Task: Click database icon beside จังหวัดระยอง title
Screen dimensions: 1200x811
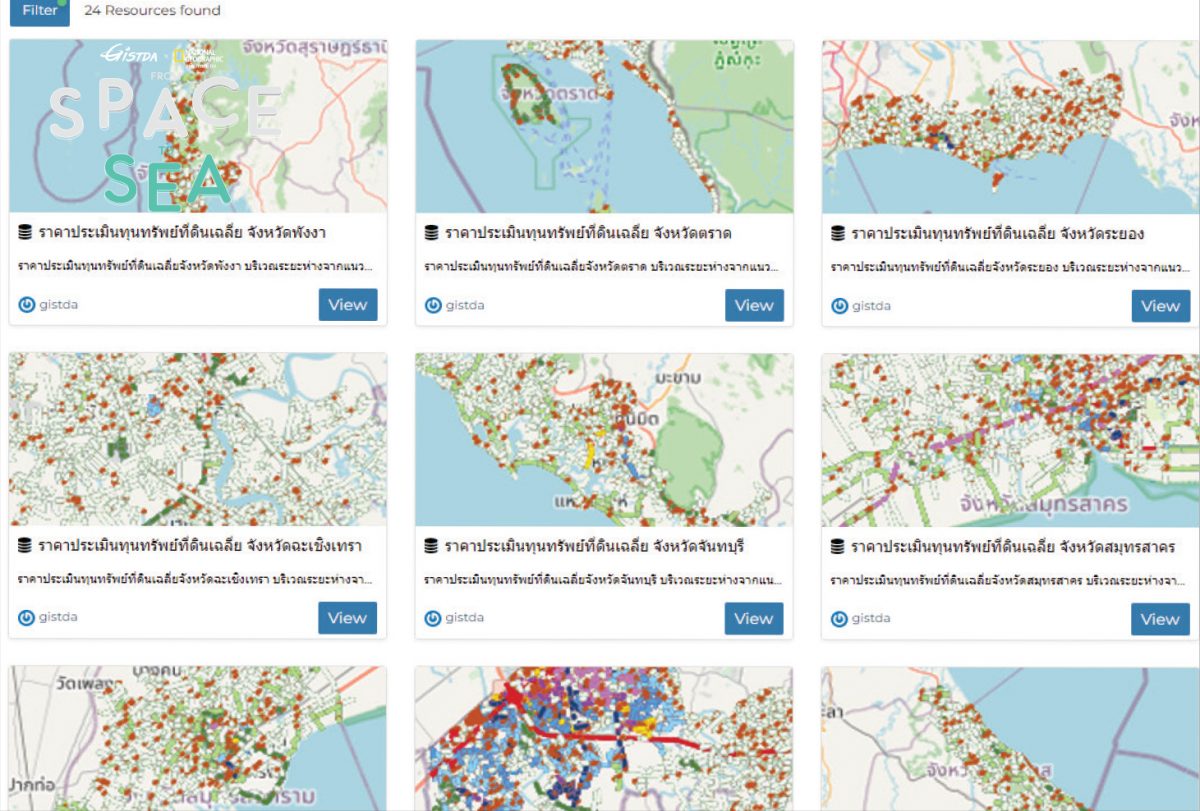Action: click(x=838, y=233)
